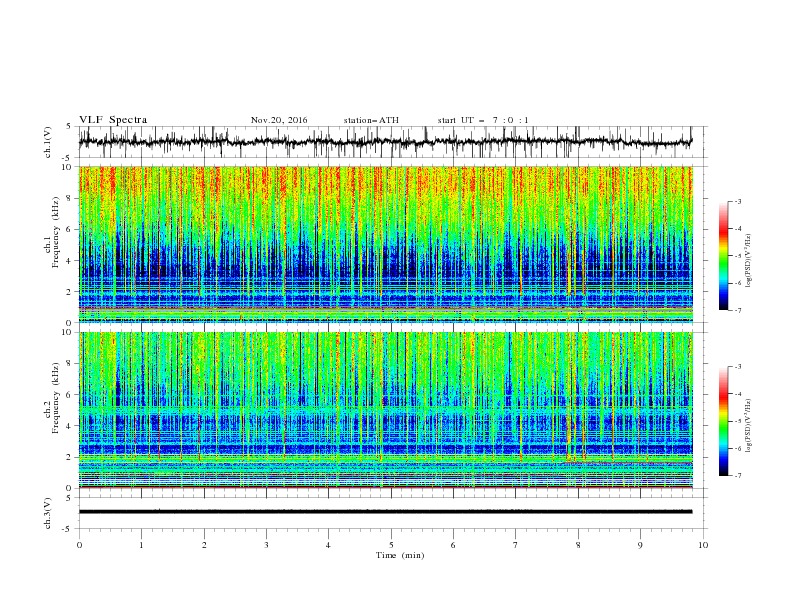Click the "-3" tick on ch.2 colorbar

click(x=738, y=367)
